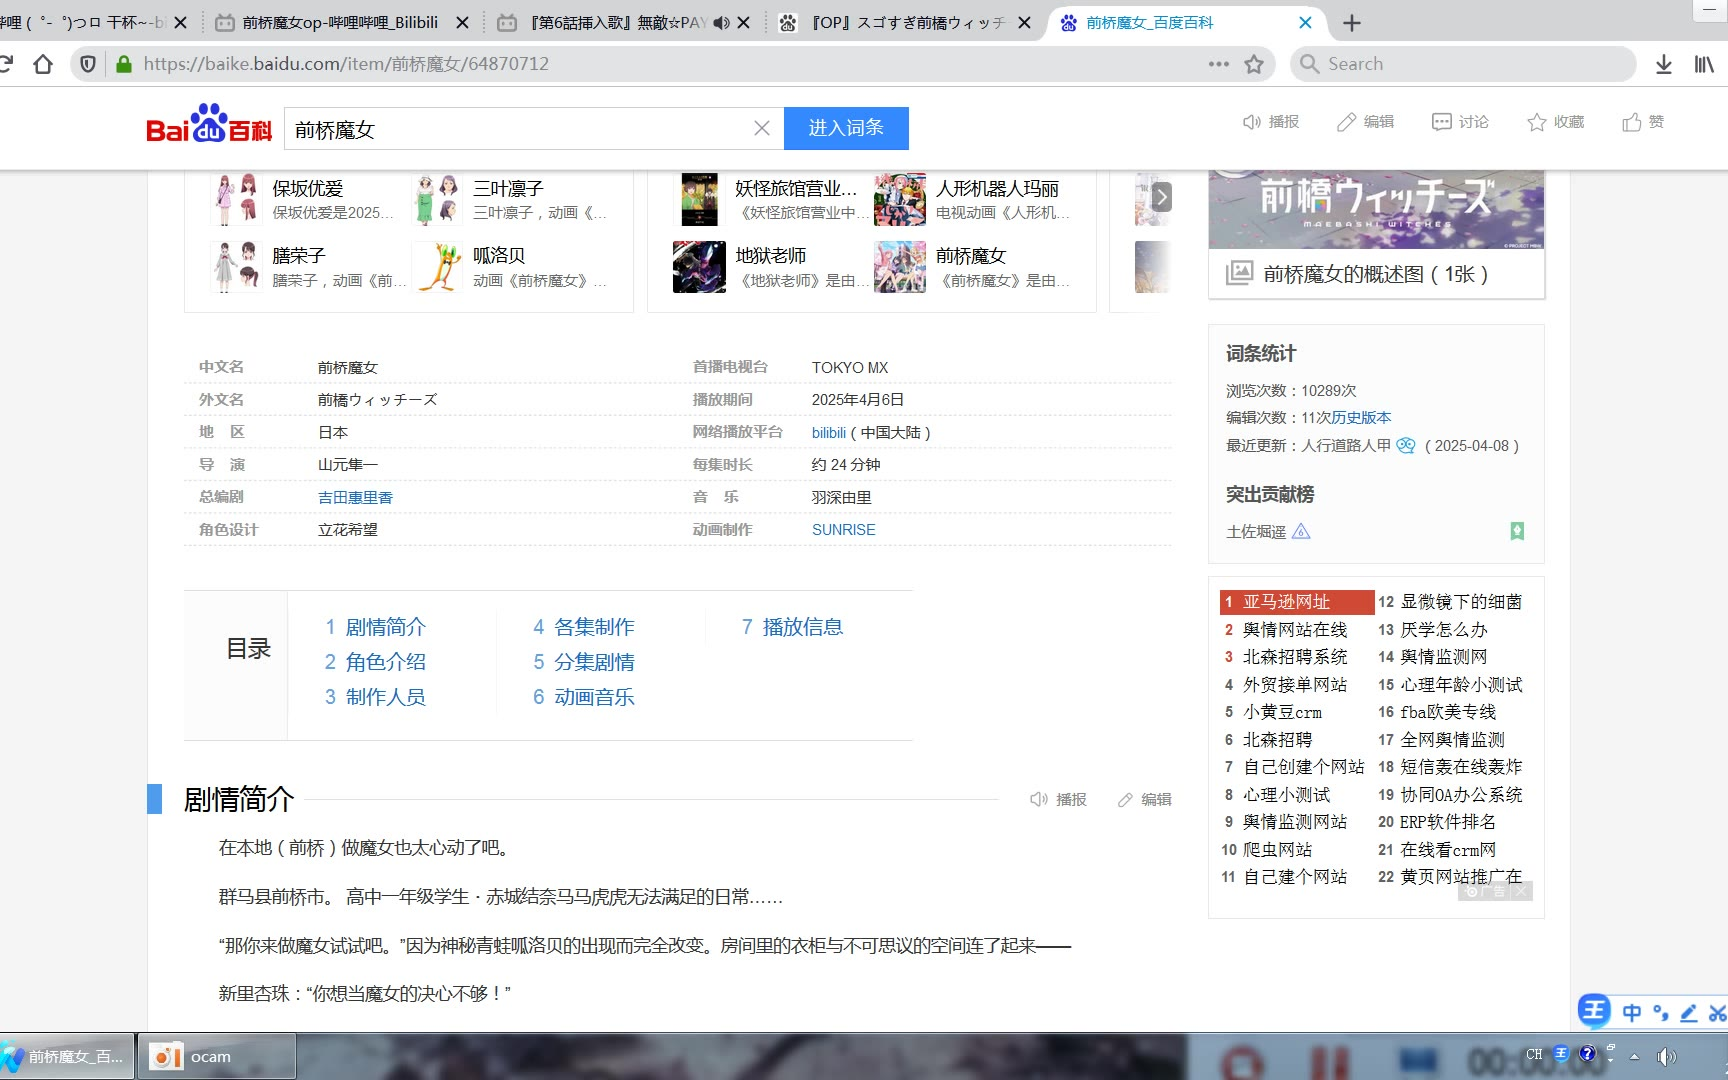Mute the playing tab's speaker icon

point(721,23)
